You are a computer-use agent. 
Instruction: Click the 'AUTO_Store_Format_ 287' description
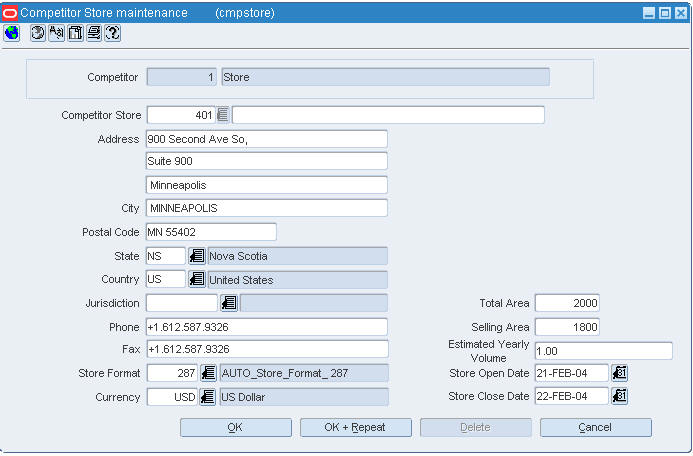tap(304, 373)
